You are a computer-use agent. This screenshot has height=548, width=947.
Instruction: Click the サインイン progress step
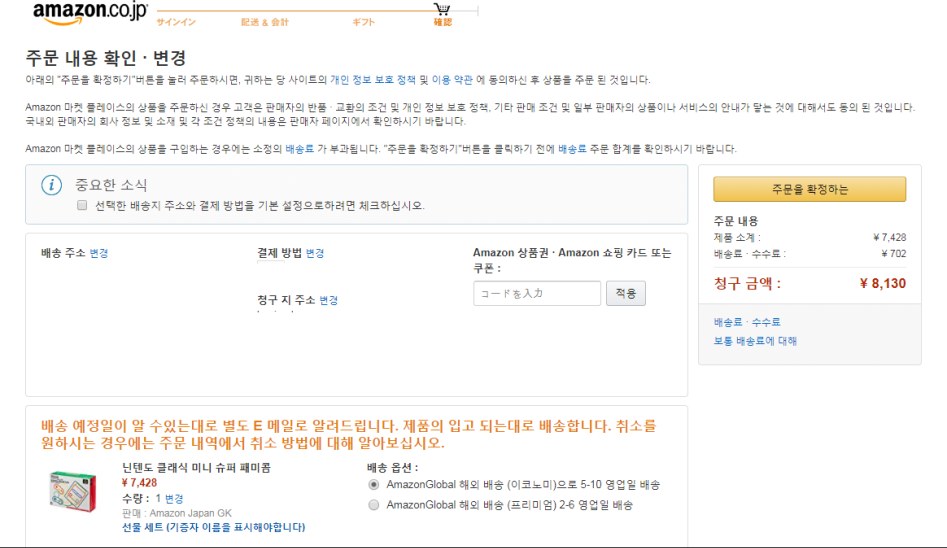pos(176,22)
